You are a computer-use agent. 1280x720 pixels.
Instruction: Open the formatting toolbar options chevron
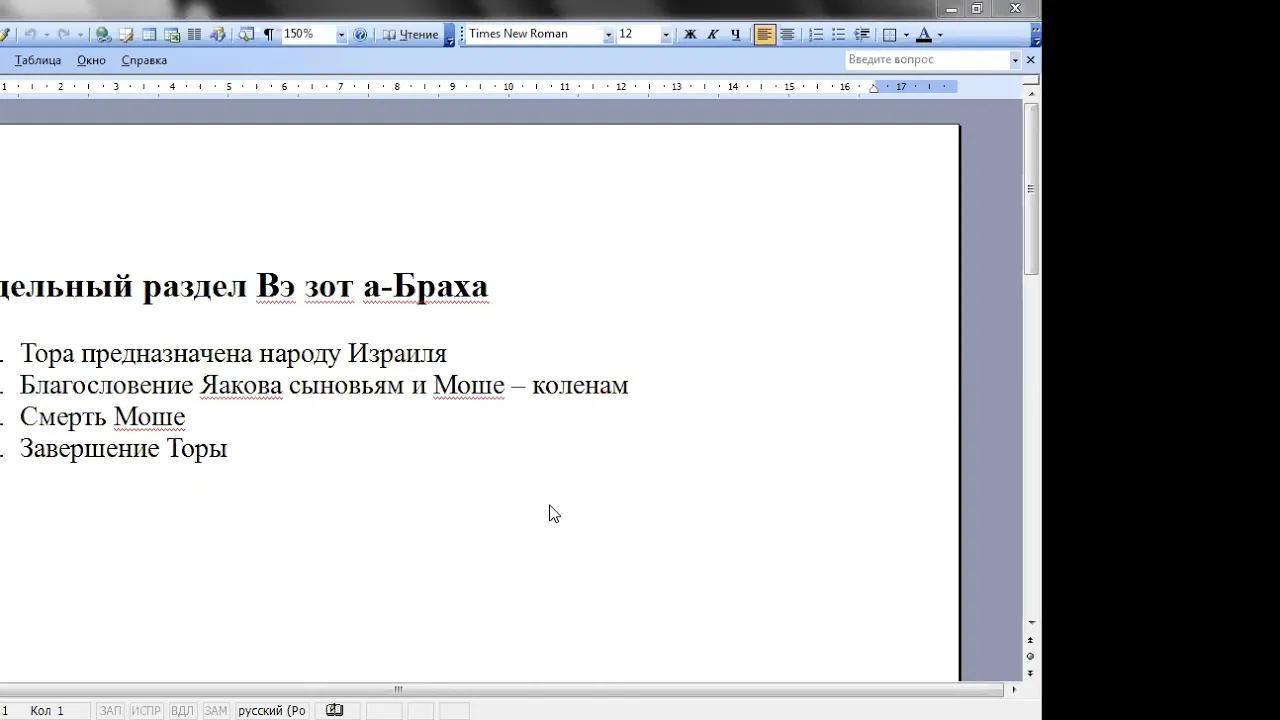(x=1036, y=35)
